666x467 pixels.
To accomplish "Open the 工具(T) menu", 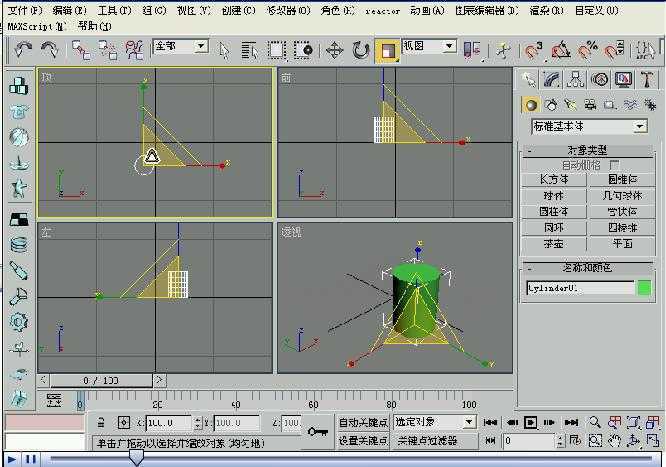I will click(x=114, y=10).
